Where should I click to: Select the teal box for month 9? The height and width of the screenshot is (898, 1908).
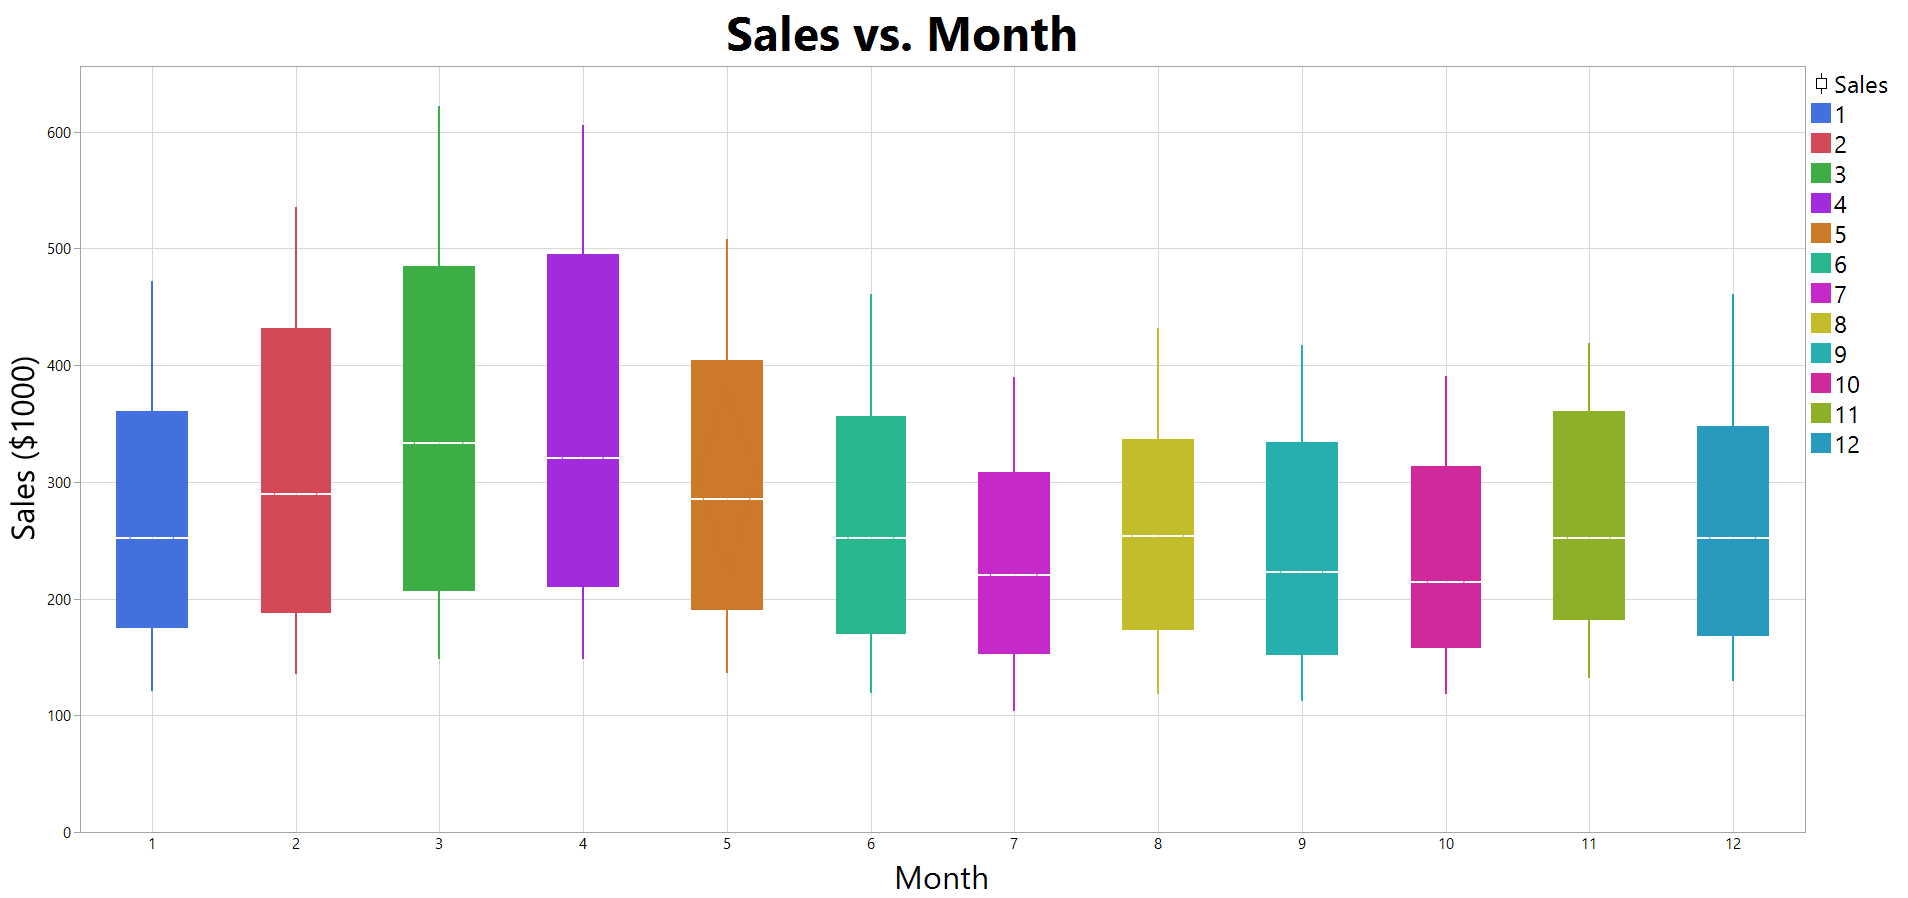click(x=1302, y=500)
